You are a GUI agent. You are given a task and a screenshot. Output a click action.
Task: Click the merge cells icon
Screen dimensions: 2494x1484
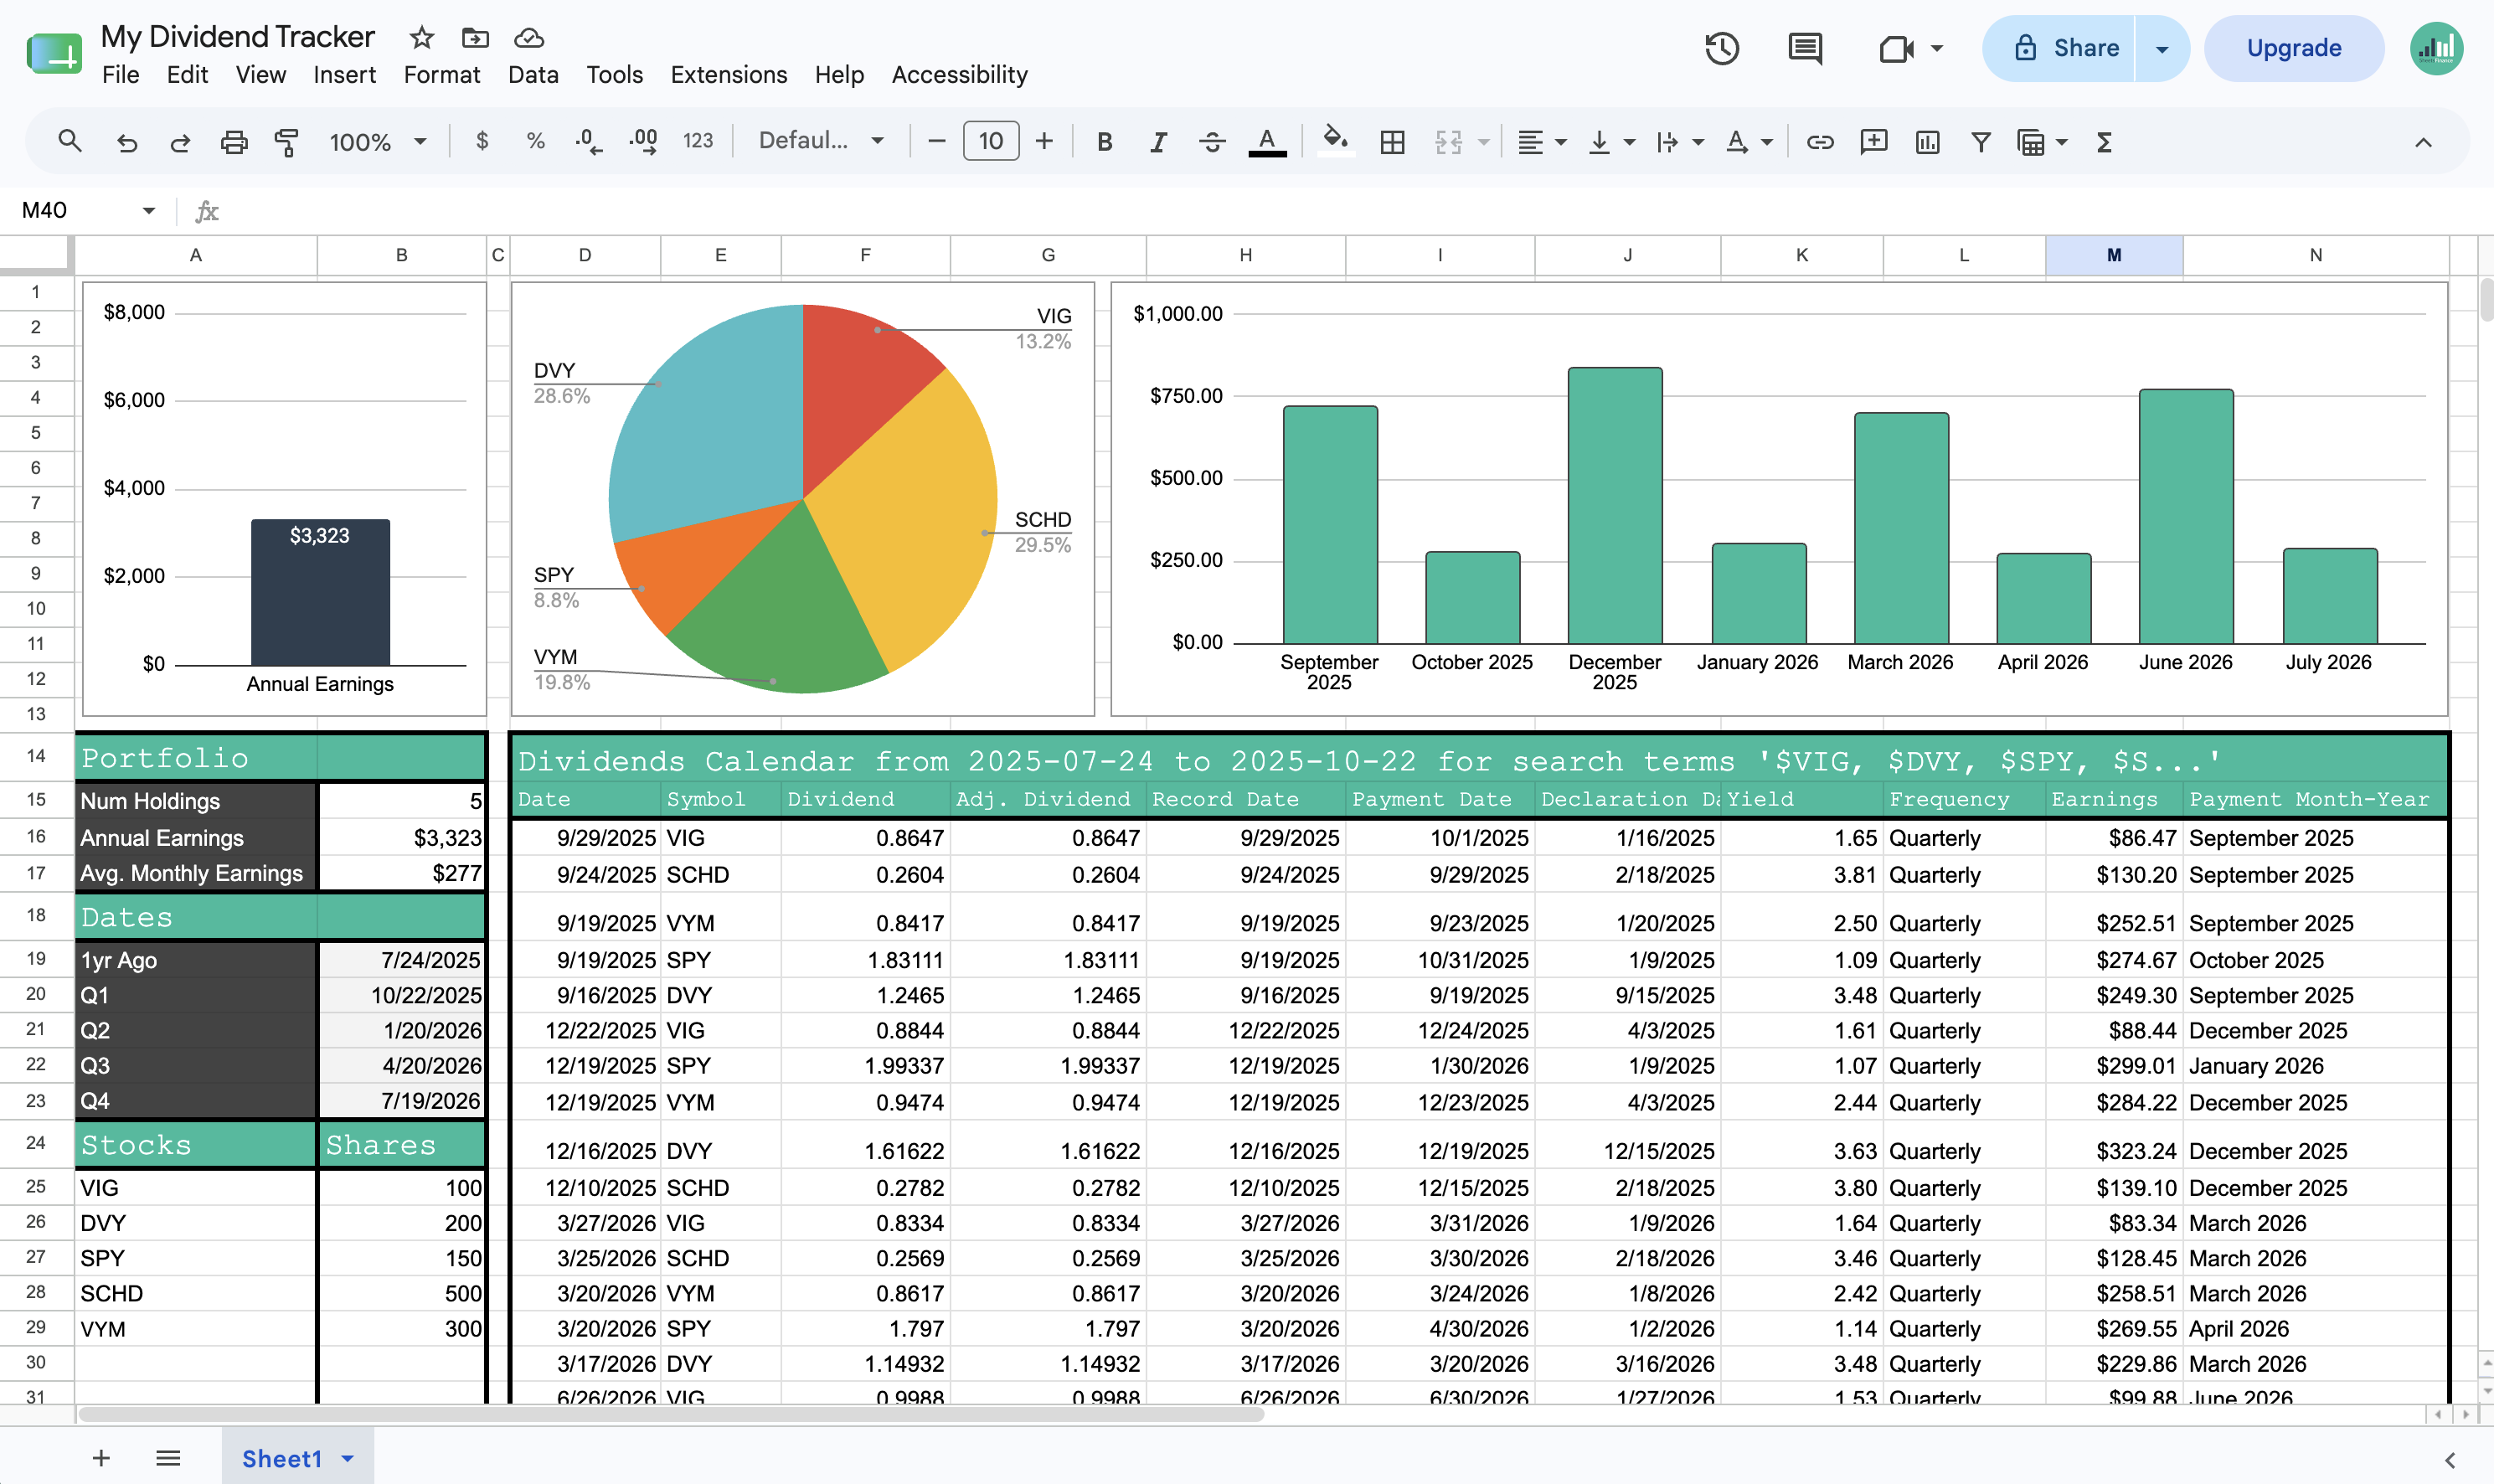pyautogui.click(x=1448, y=142)
